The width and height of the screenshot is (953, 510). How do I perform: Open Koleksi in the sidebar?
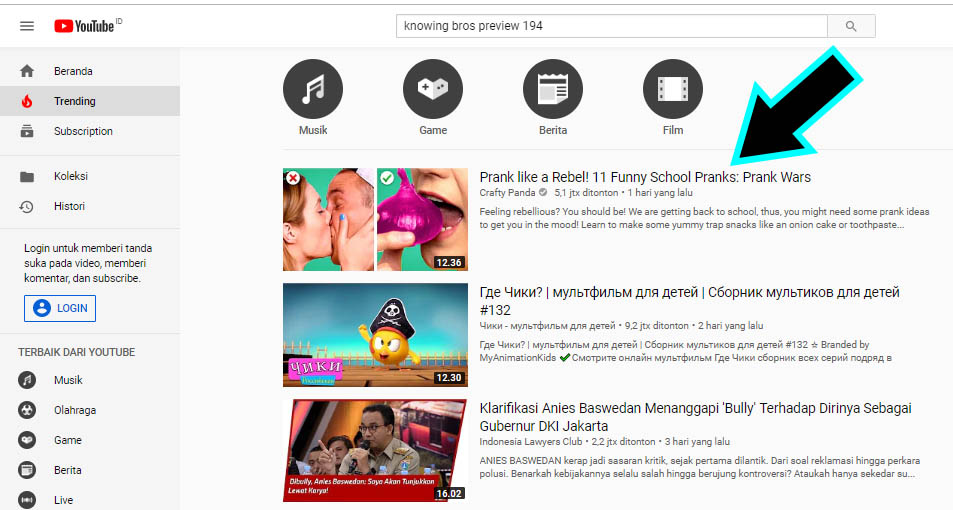click(90, 176)
